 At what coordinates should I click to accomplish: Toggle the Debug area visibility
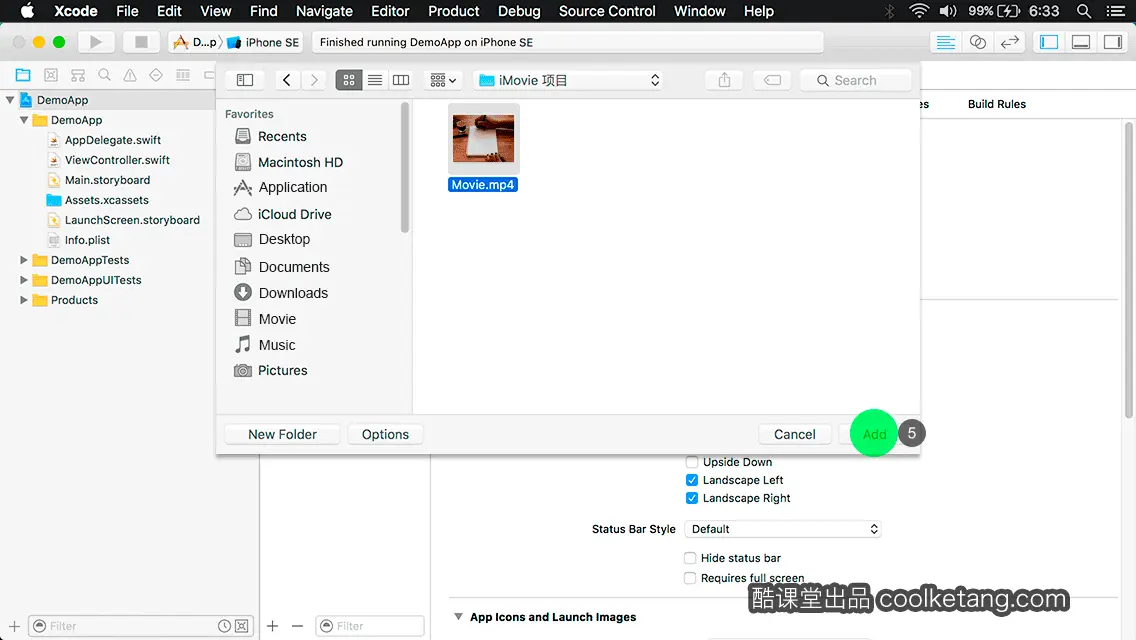[x=1081, y=42]
